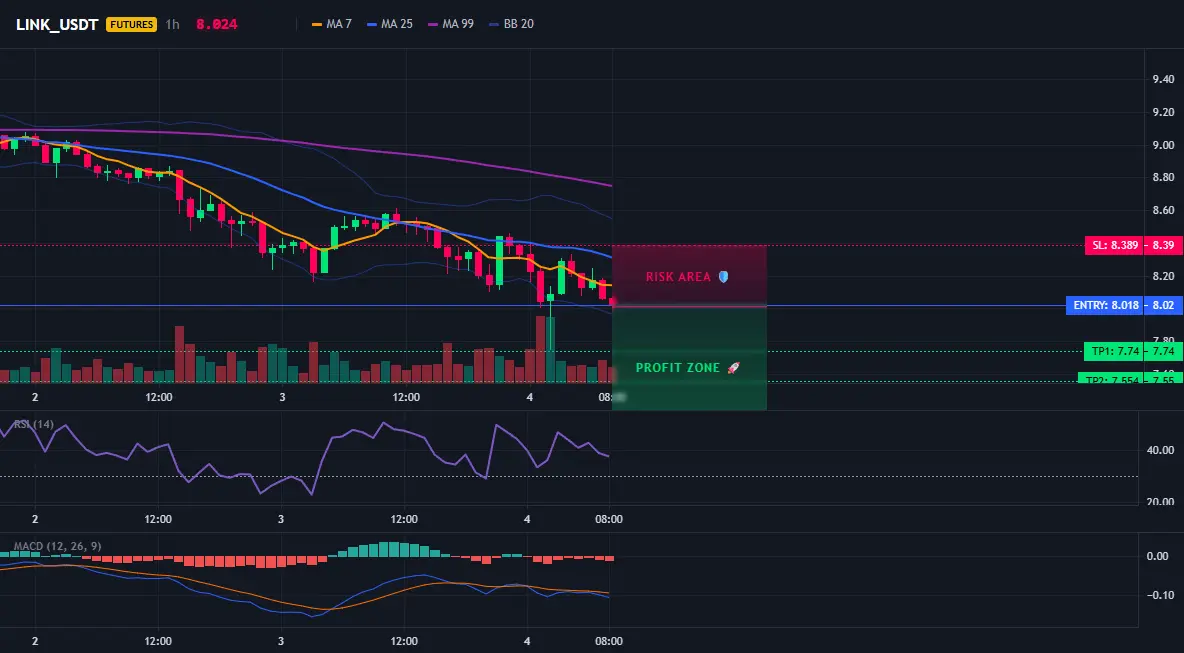Click the TP1: 7.74 target tag

1113,351
